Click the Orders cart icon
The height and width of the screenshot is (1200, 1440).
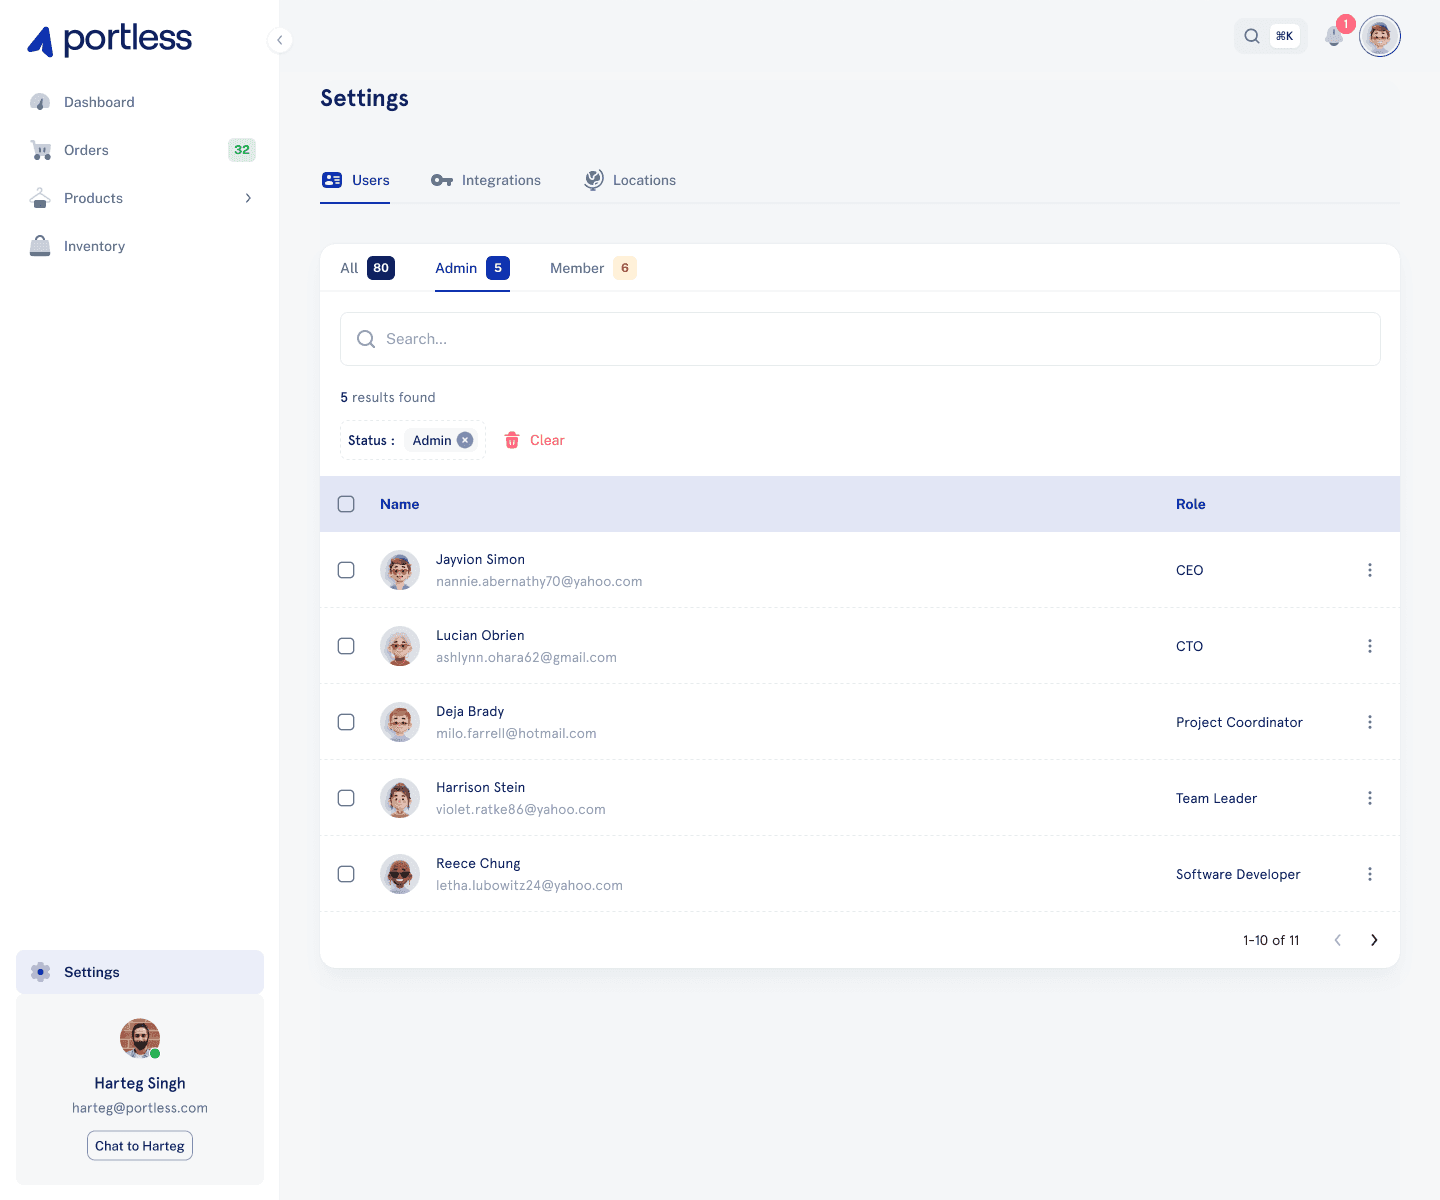coord(40,150)
